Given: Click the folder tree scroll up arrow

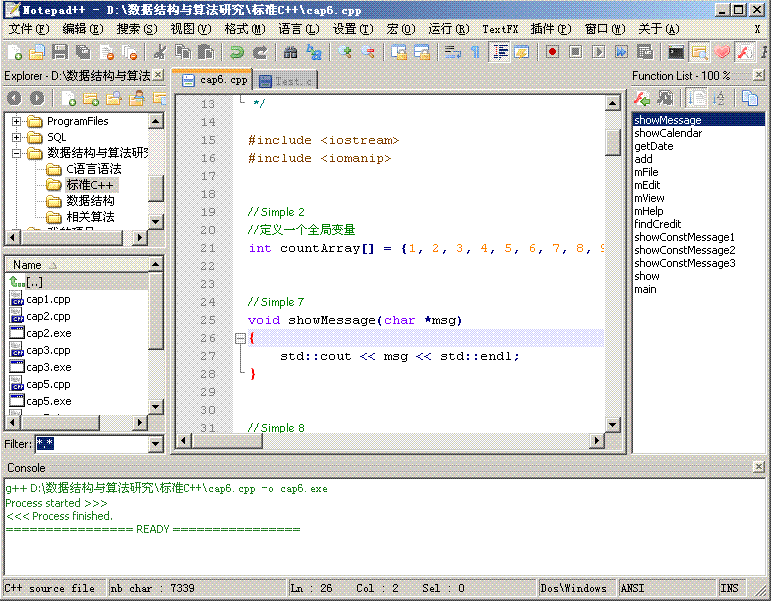Looking at the screenshot, I should click(156, 120).
